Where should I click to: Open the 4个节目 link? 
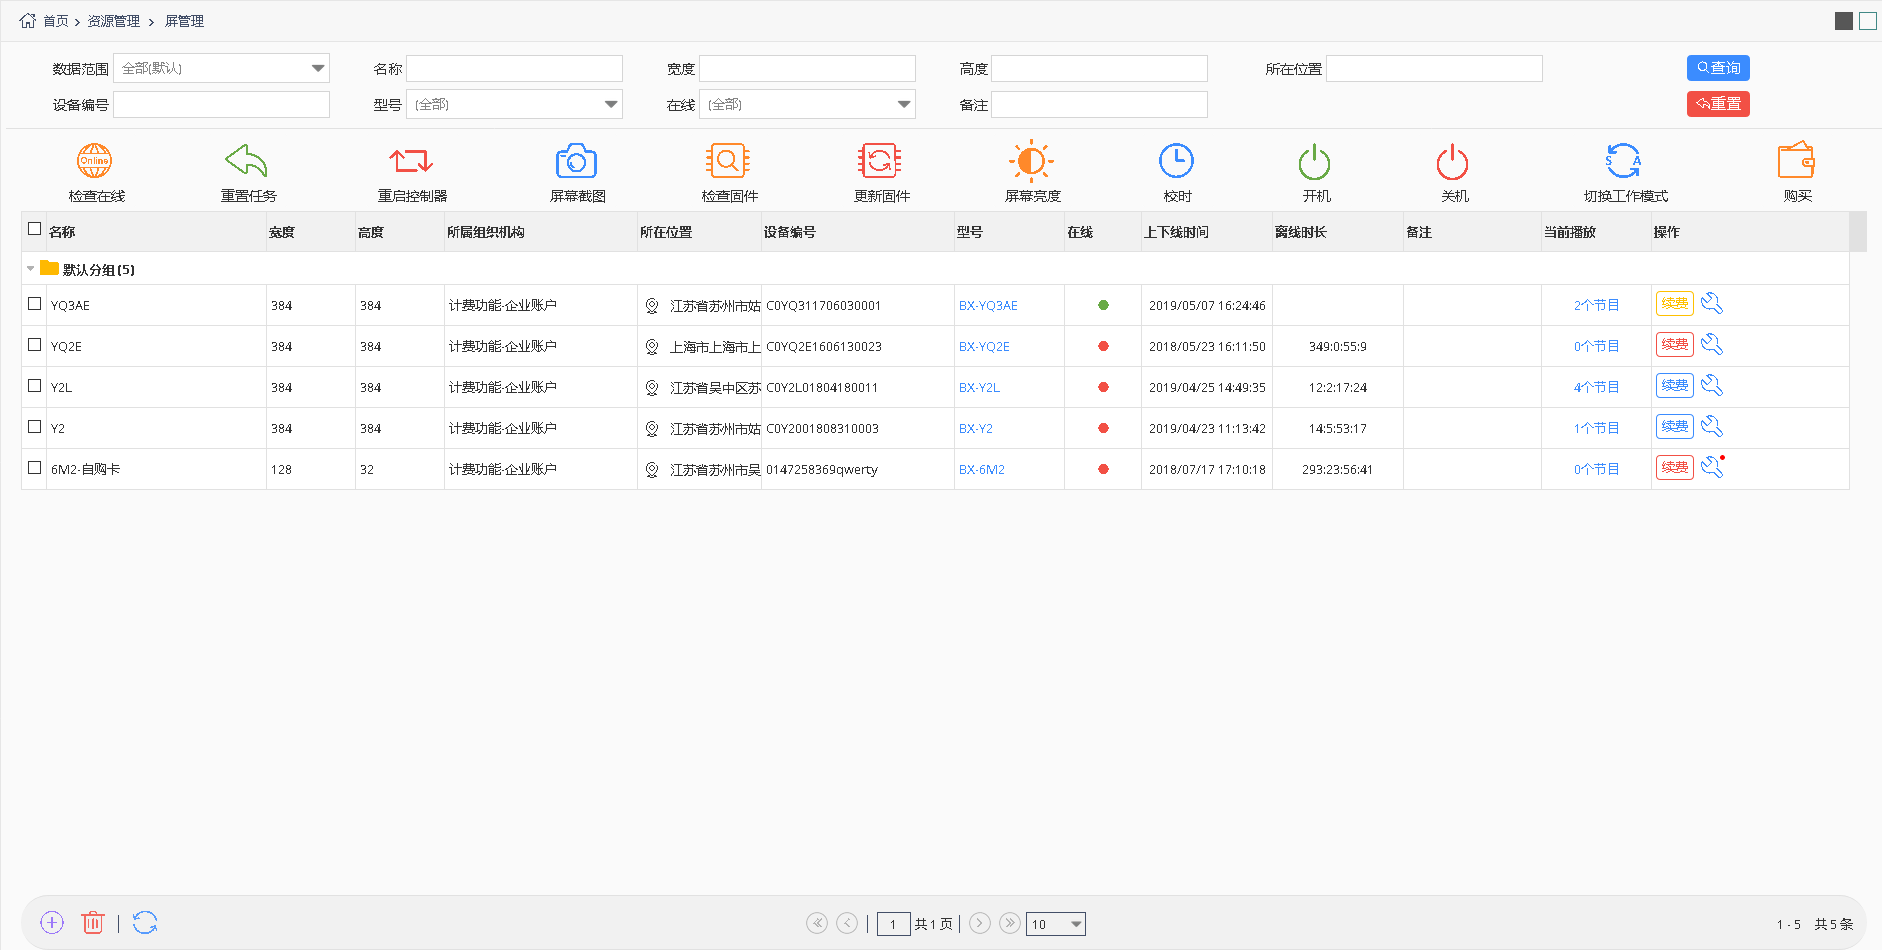(x=1596, y=388)
